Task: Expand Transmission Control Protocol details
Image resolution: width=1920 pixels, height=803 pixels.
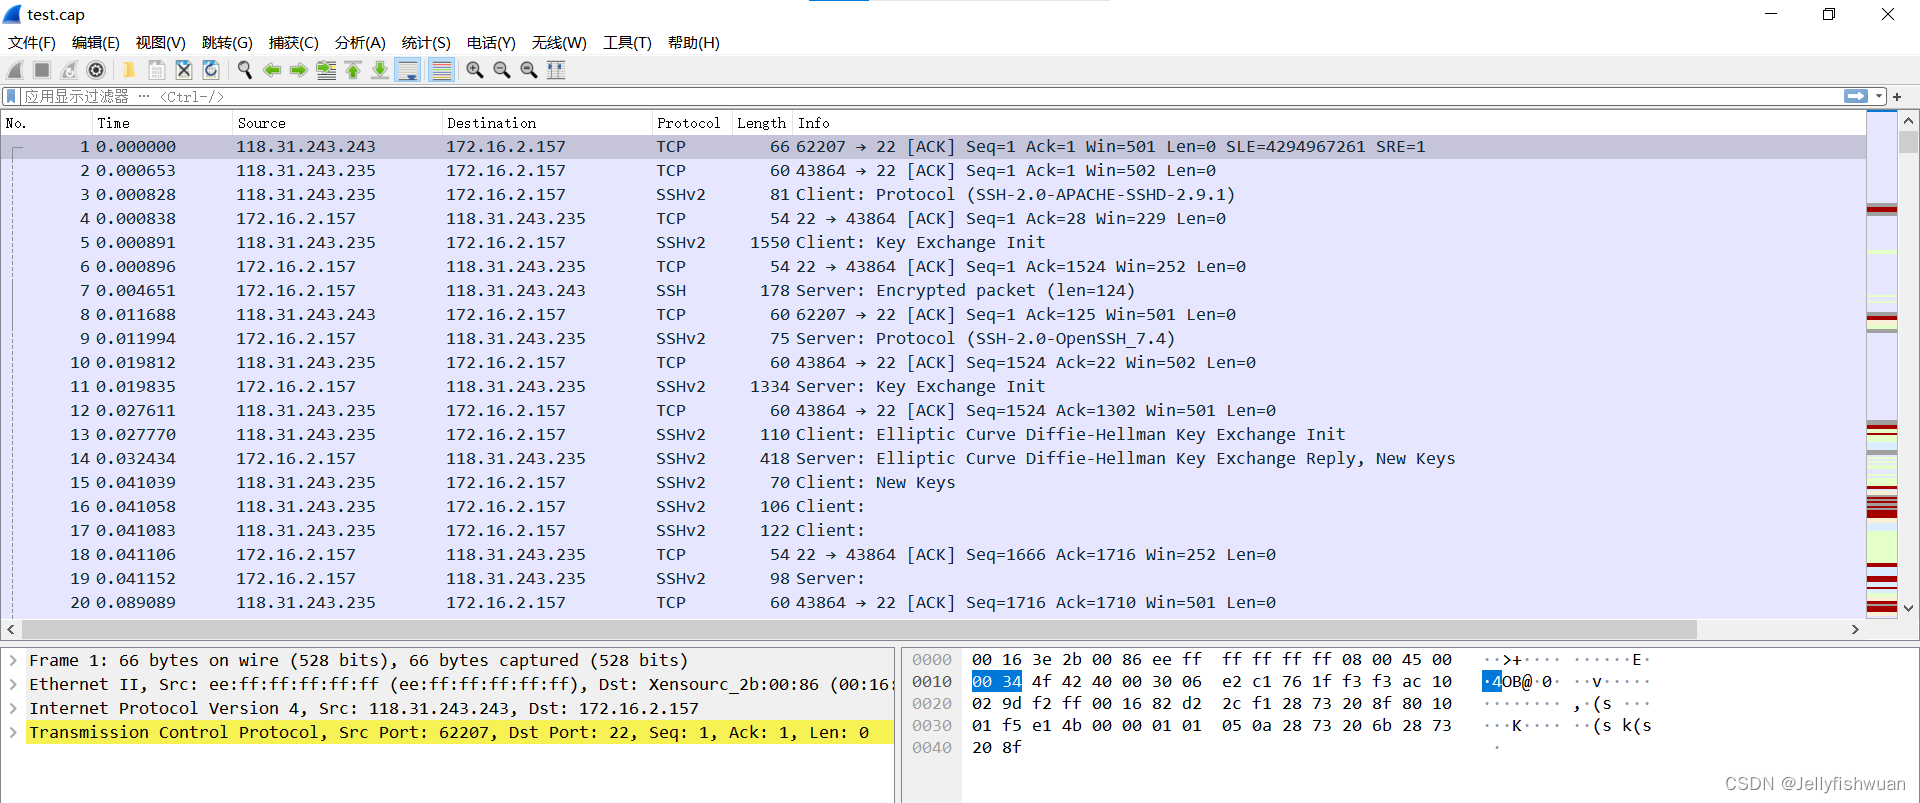Action: tap(13, 733)
